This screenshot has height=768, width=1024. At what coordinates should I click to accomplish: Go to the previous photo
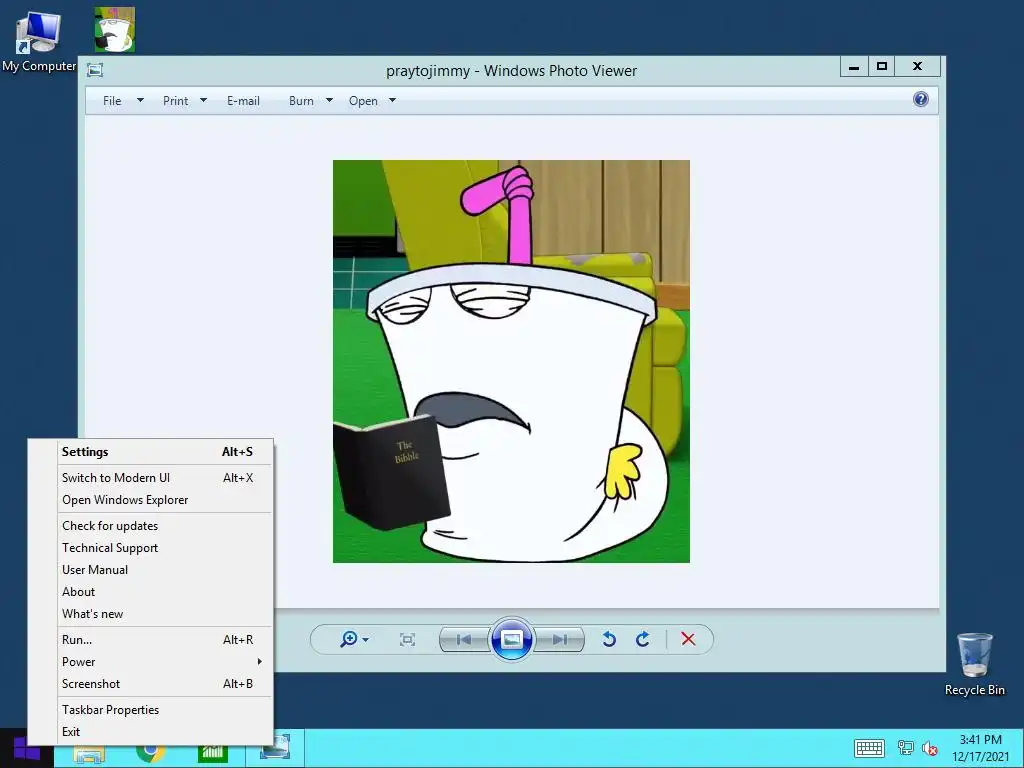(464, 639)
